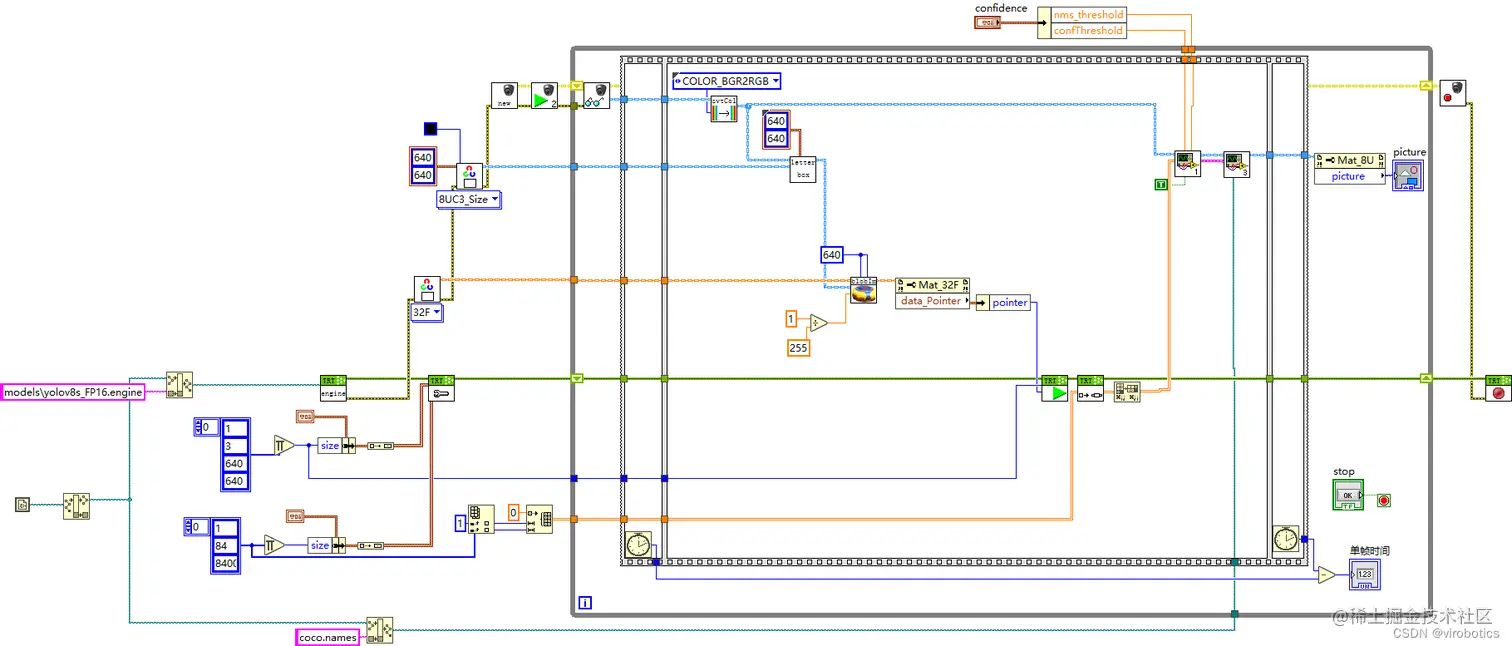Click index stepper of array containing 1, 84, 8400
The image size is (1512, 646).
197,526
